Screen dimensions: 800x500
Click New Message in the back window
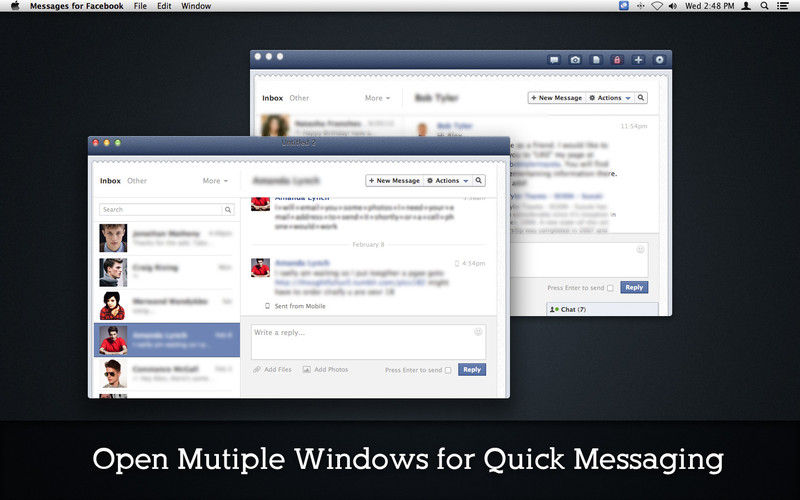pyautogui.click(x=557, y=97)
